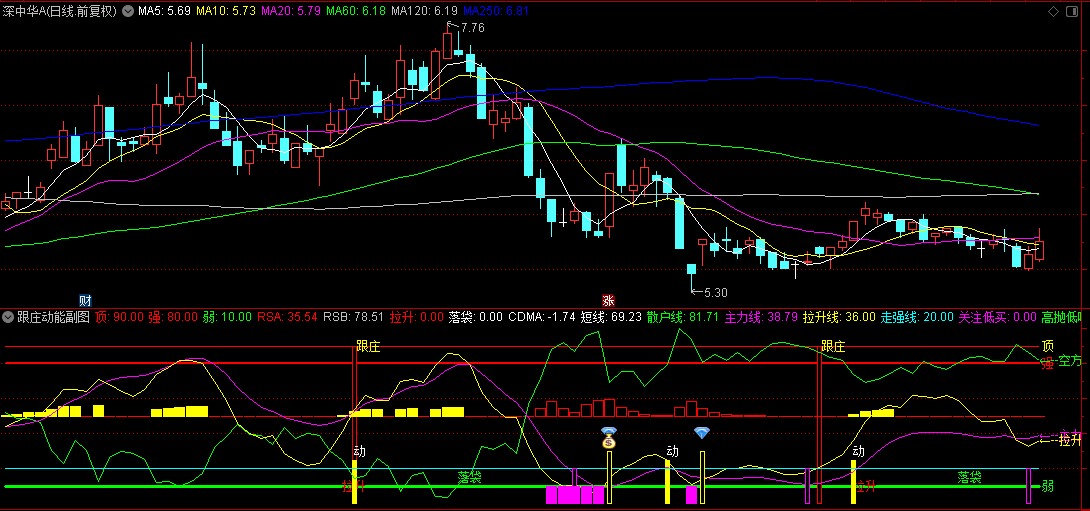Click the diamond icon at top right
The image size is (1090, 511).
[1053, 10]
